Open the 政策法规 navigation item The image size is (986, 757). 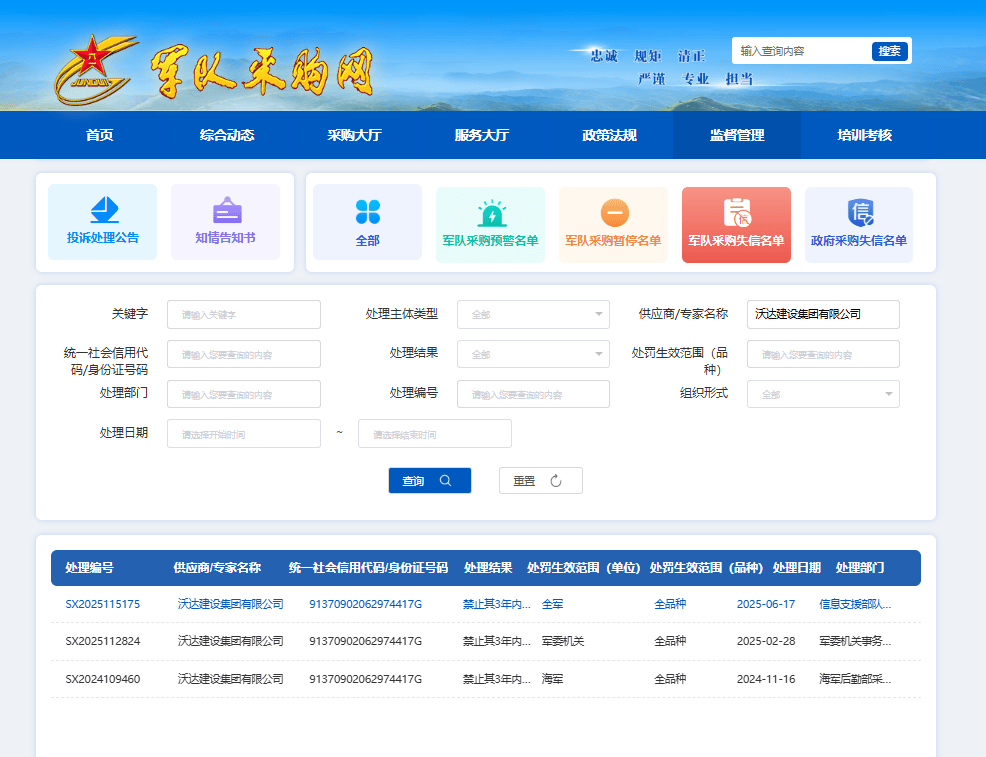(x=609, y=135)
